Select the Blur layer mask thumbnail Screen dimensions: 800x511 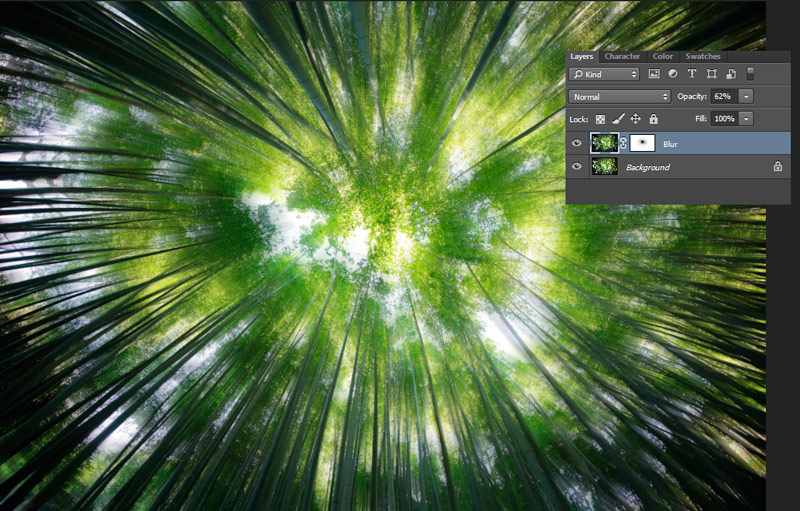[641, 144]
